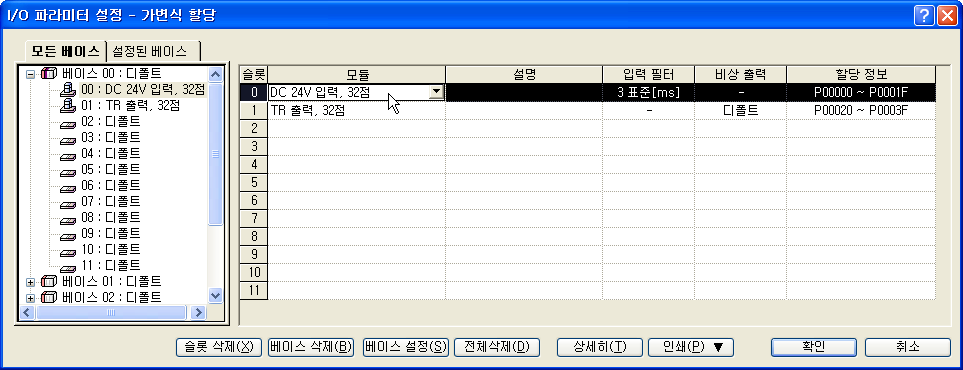Select tree item 베이스 01 : 디폴트
Image resolution: width=963 pixels, height=370 pixels.
111,281
